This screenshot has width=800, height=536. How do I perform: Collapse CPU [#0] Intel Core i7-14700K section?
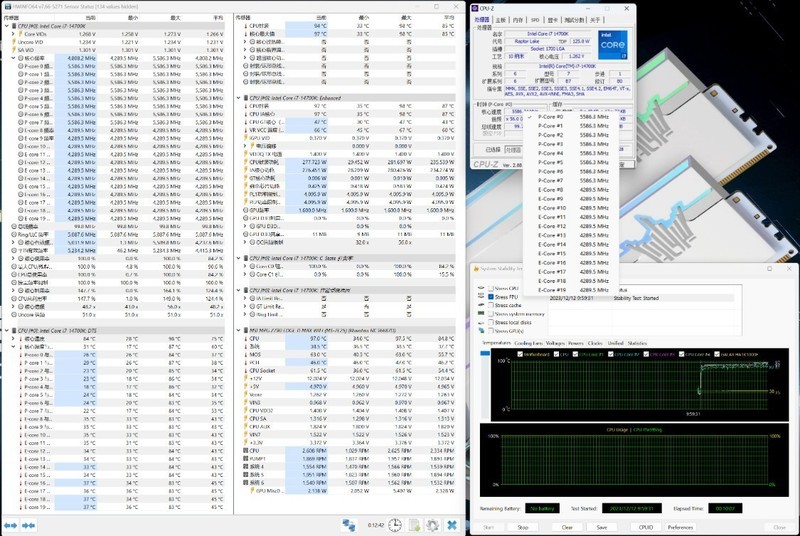pos(7,25)
